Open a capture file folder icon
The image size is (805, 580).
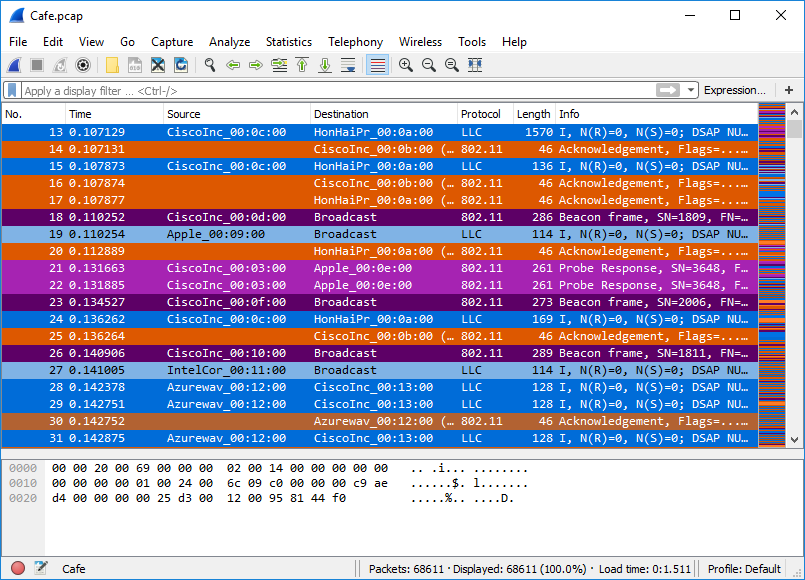tap(112, 65)
